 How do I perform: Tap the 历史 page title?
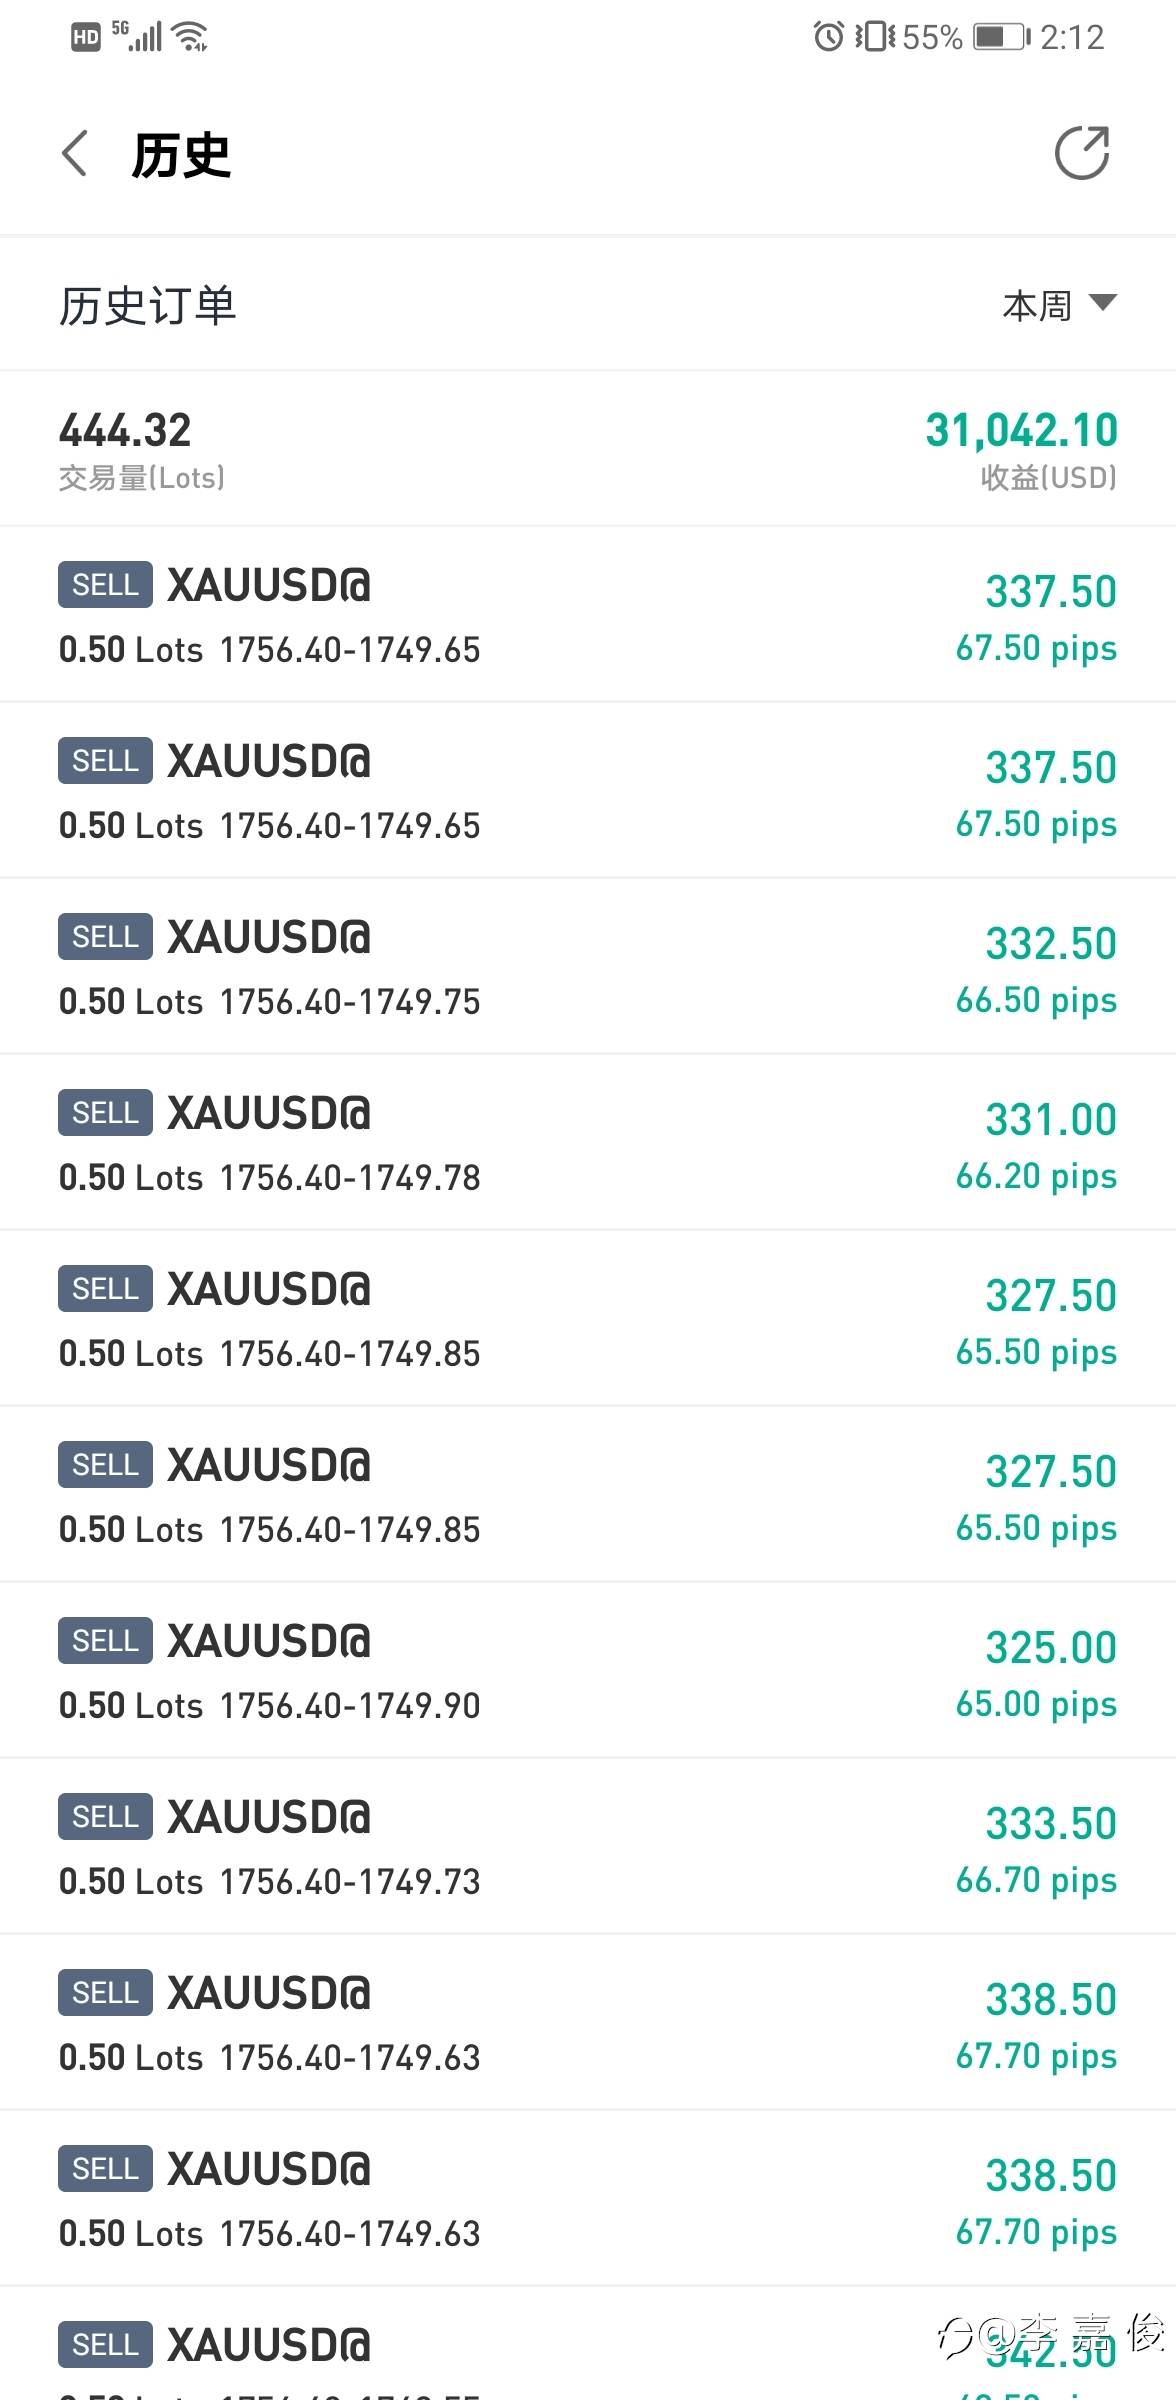[x=181, y=156]
